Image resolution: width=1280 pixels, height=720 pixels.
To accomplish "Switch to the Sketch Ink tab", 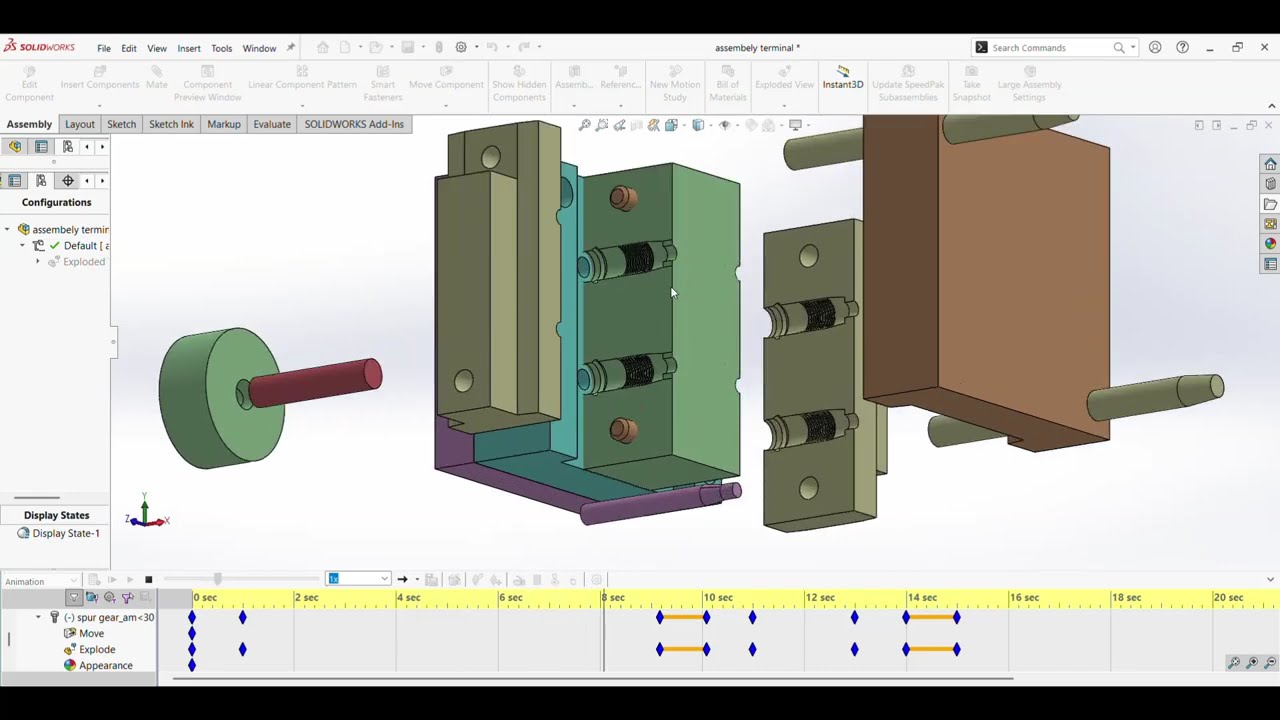I will coord(171,124).
